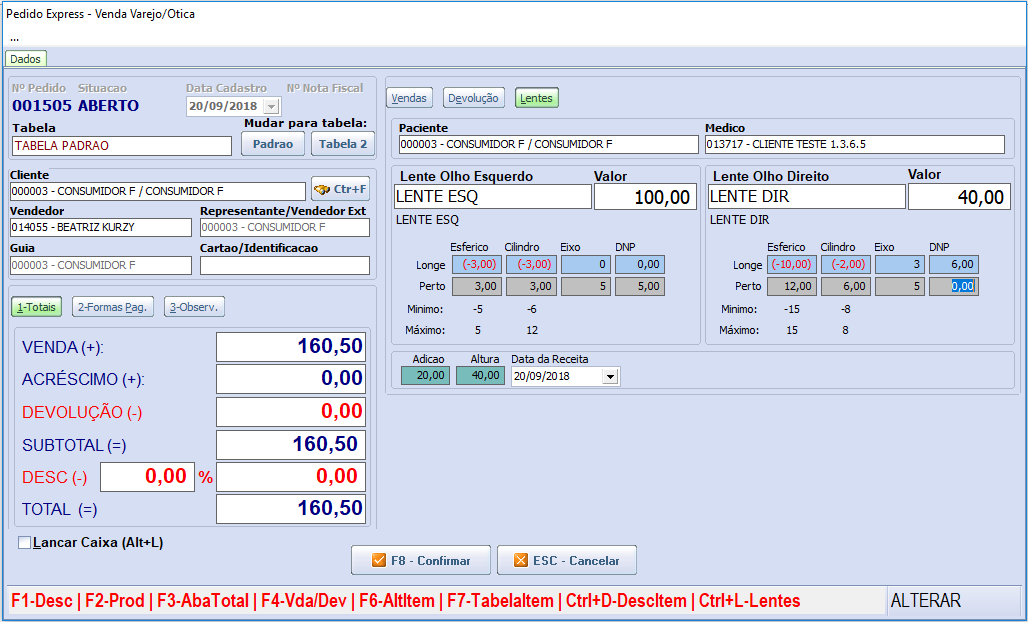Click the Ctrl+F client search icon button
The image size is (1028, 622).
point(340,189)
